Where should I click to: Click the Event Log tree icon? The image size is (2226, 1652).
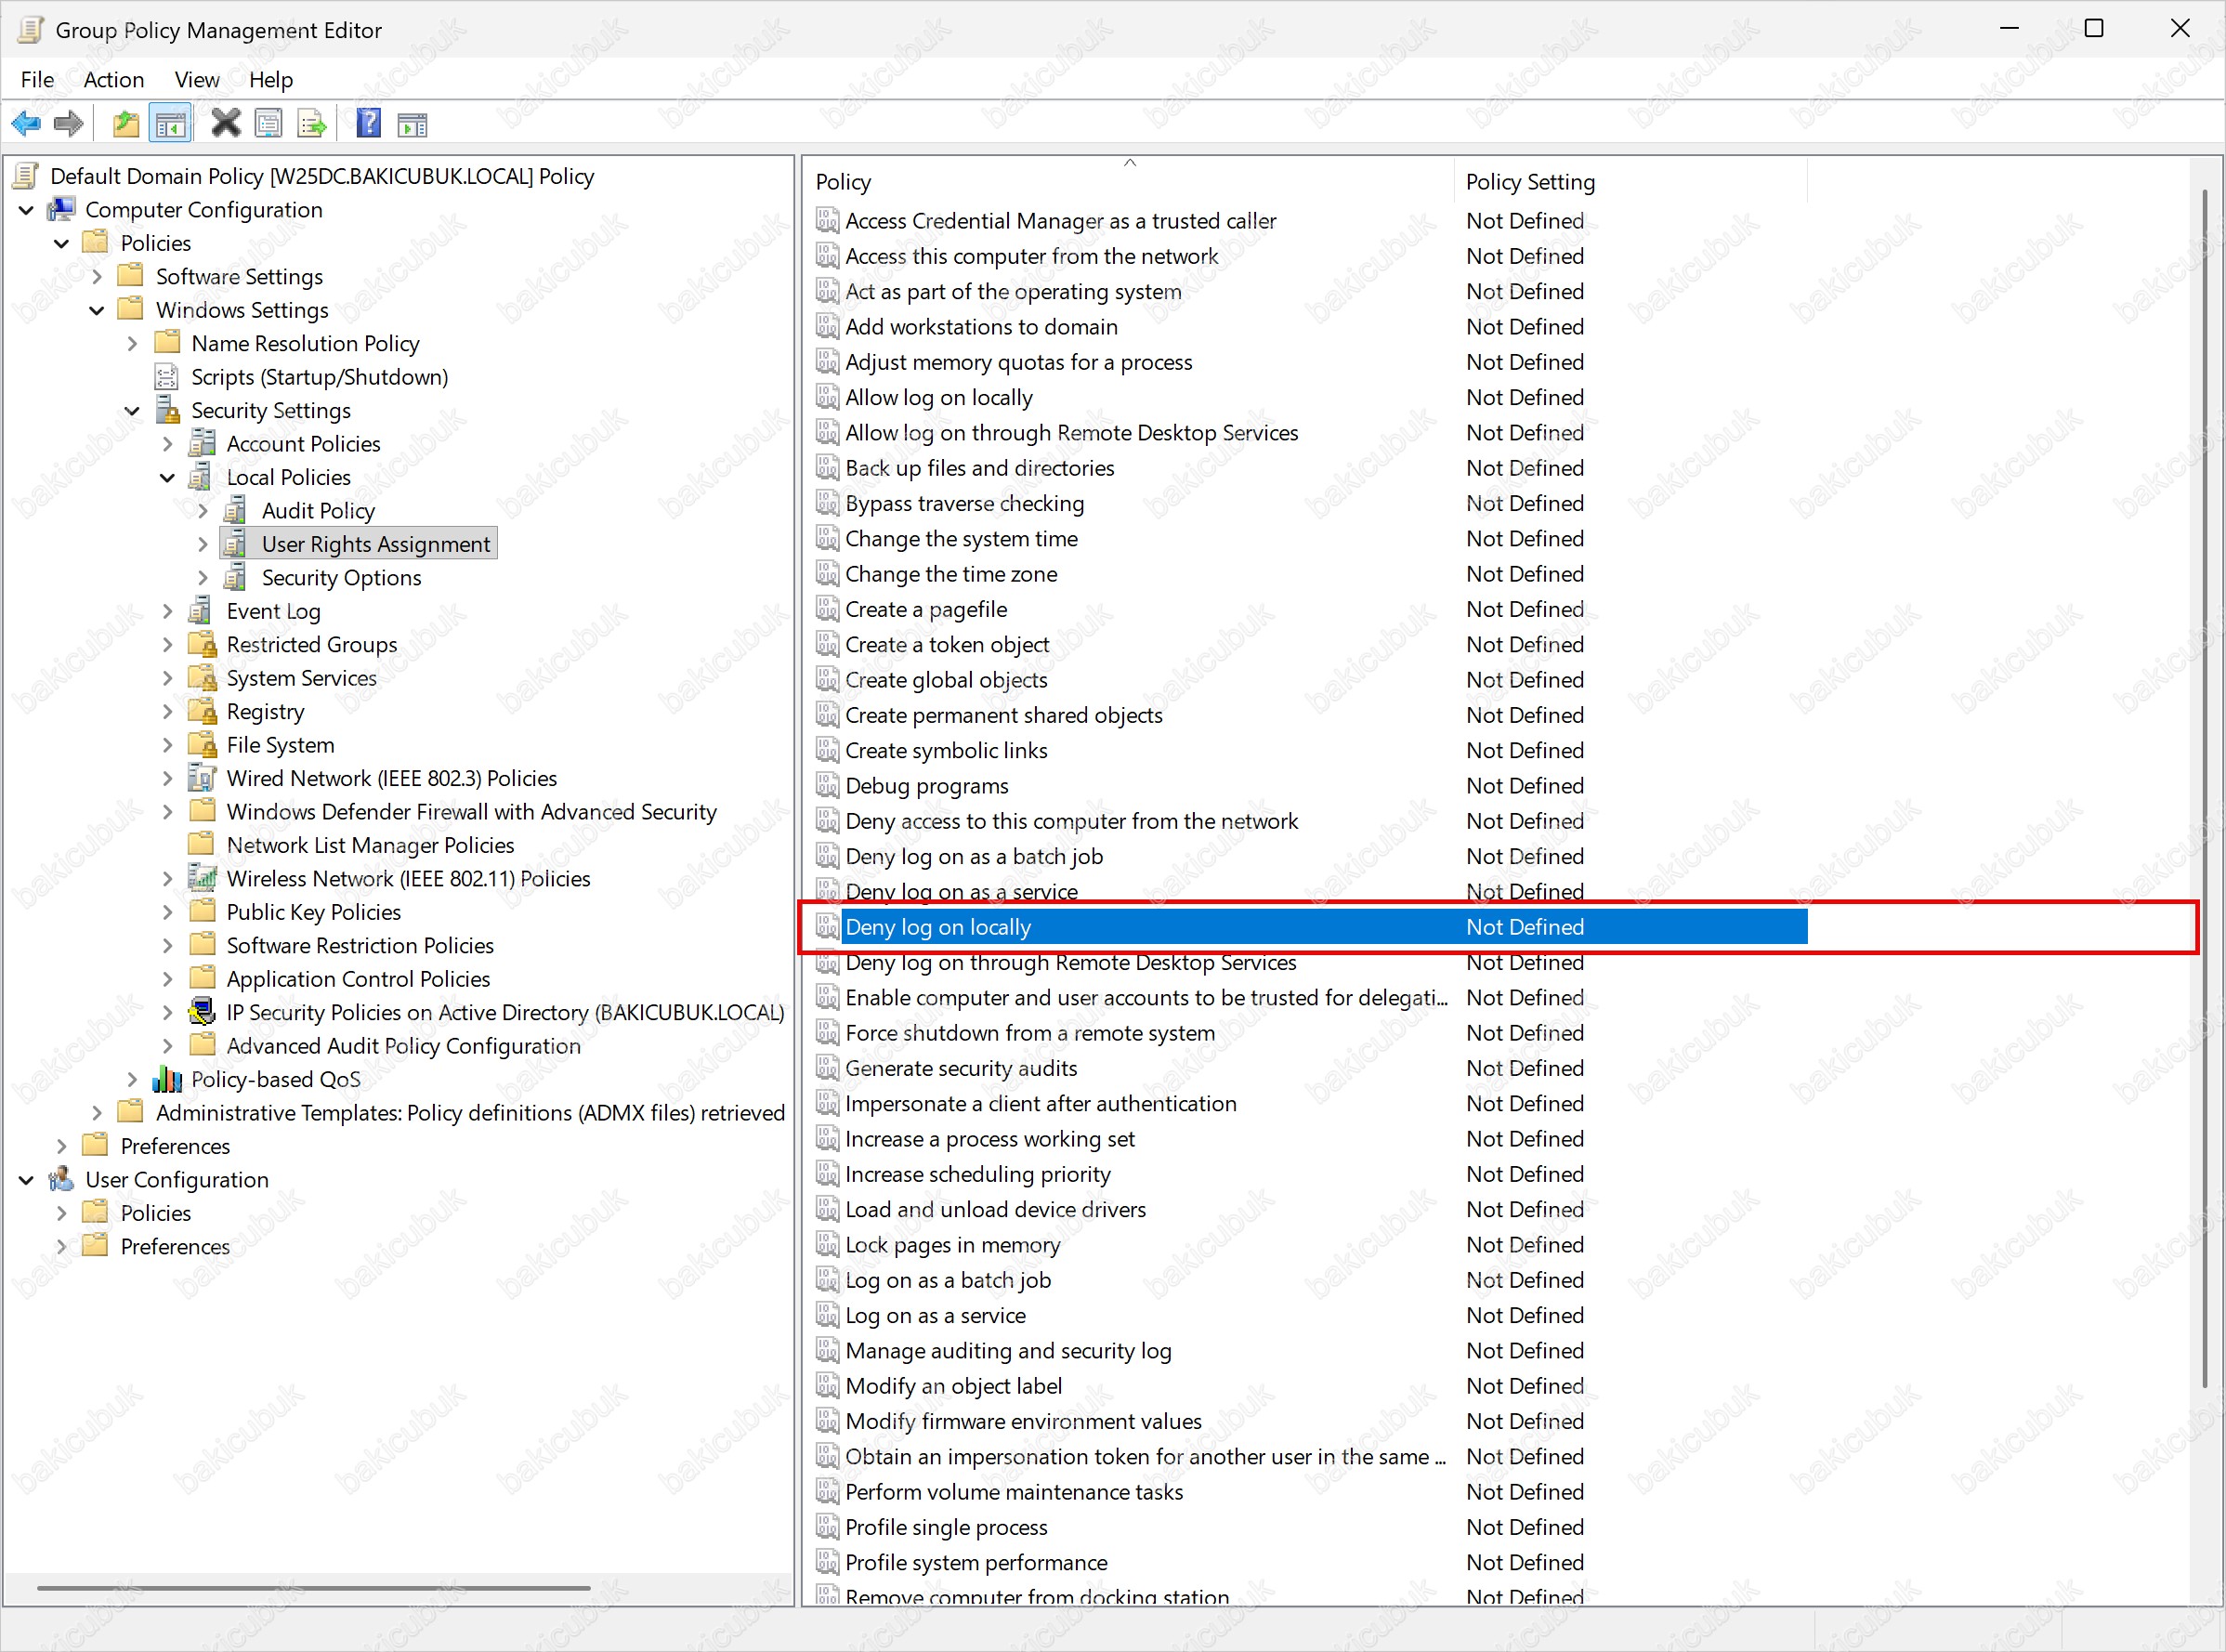(202, 610)
